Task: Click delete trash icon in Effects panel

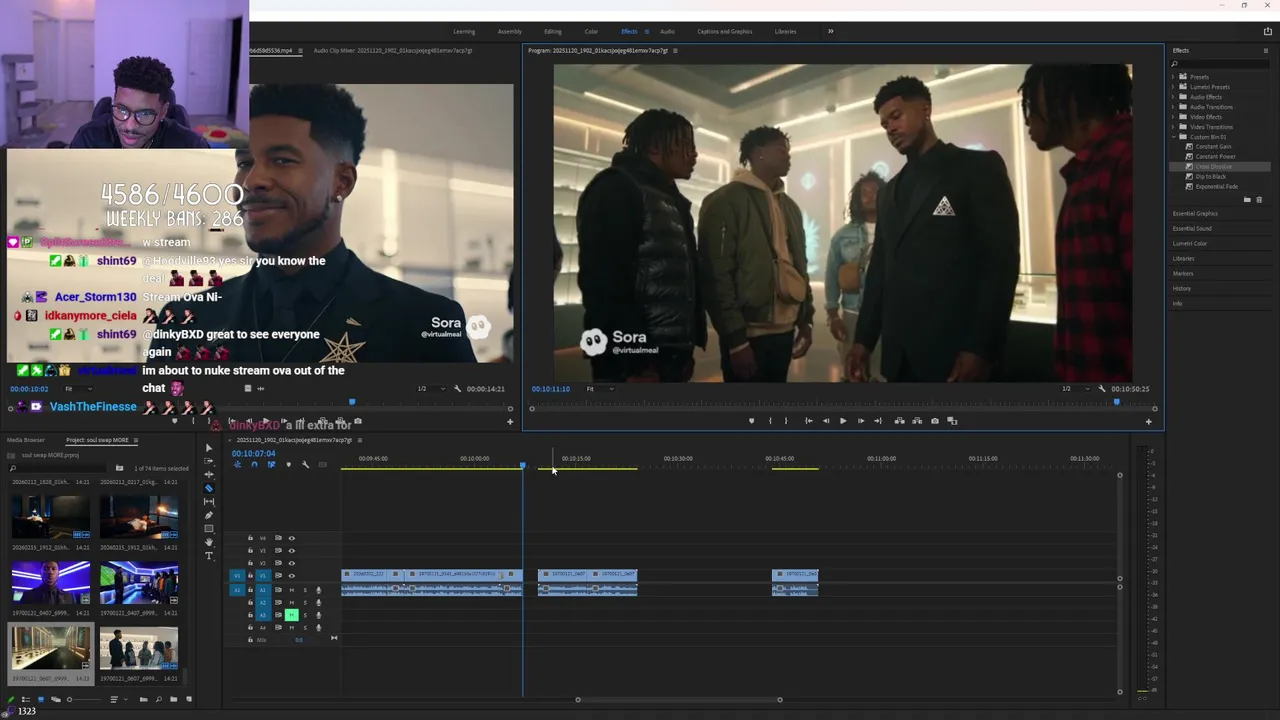Action: 1259,200
